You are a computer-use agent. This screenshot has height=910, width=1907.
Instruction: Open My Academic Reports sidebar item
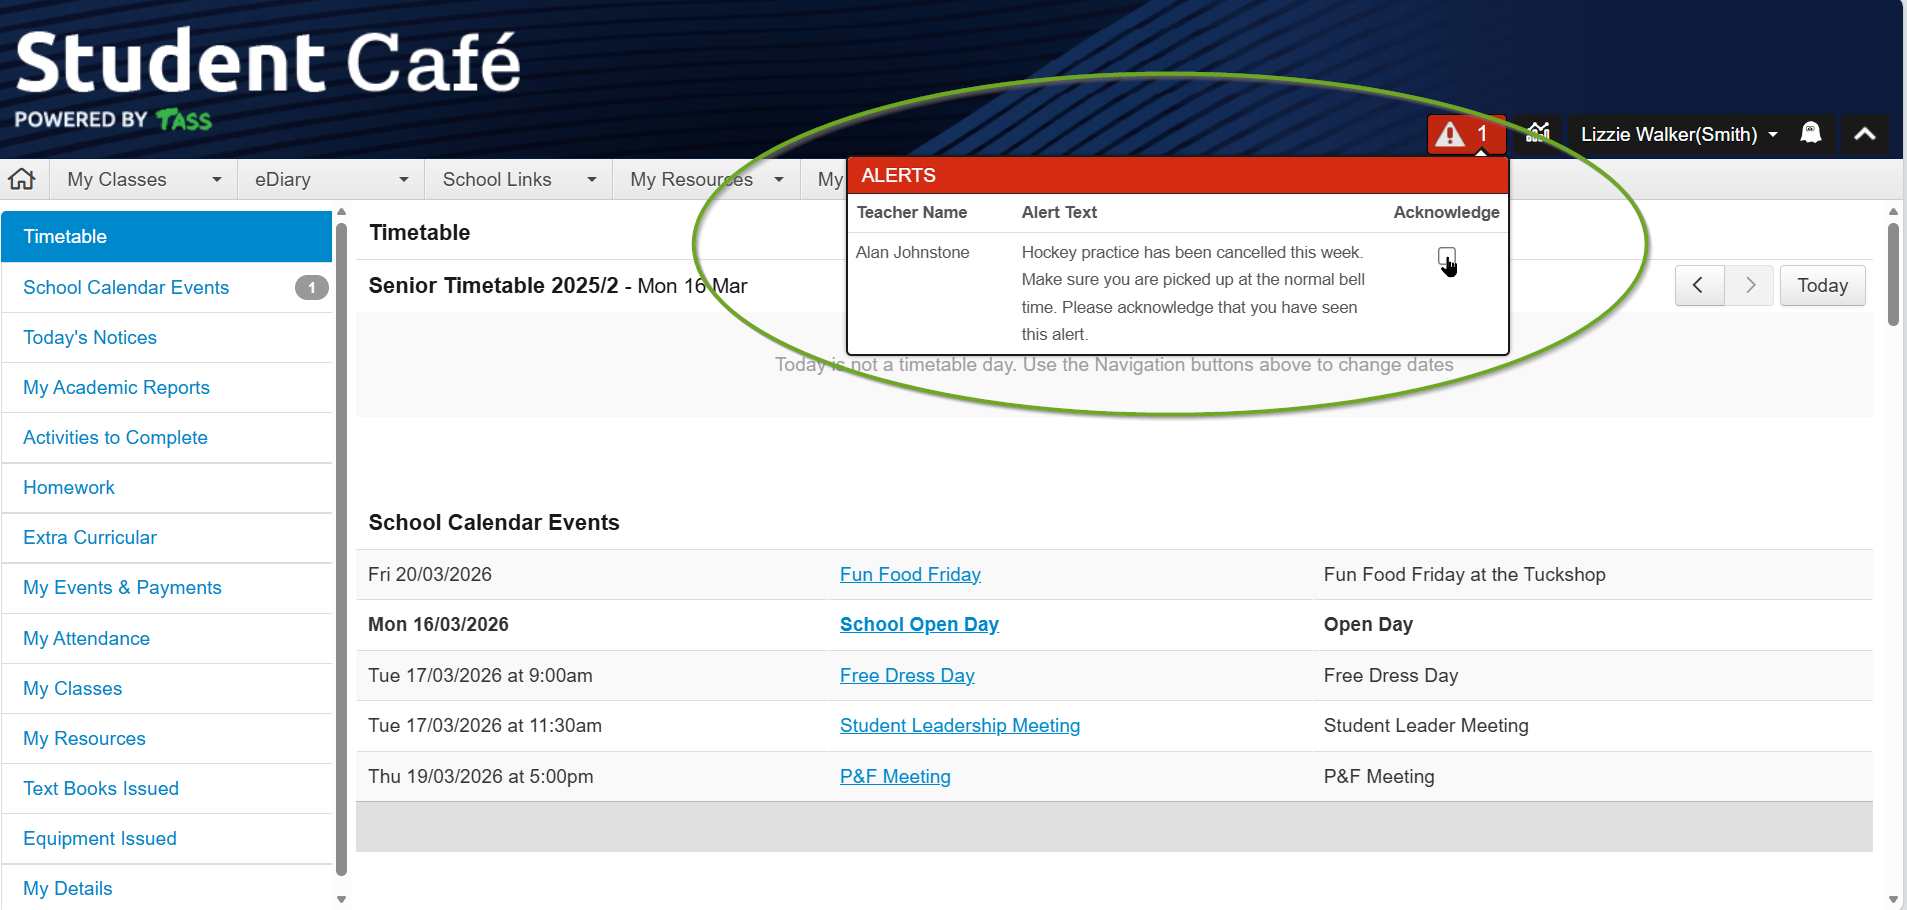pyautogui.click(x=116, y=388)
